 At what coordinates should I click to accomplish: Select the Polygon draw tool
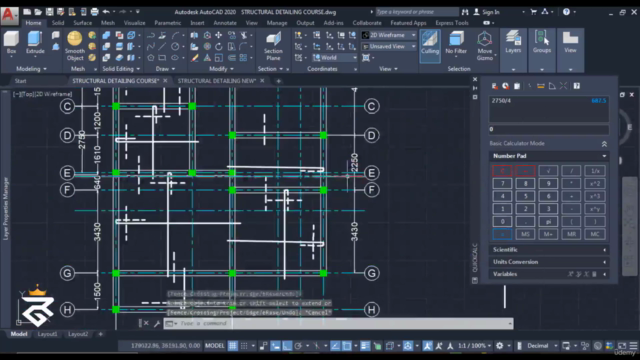pyautogui.click(x=151, y=58)
